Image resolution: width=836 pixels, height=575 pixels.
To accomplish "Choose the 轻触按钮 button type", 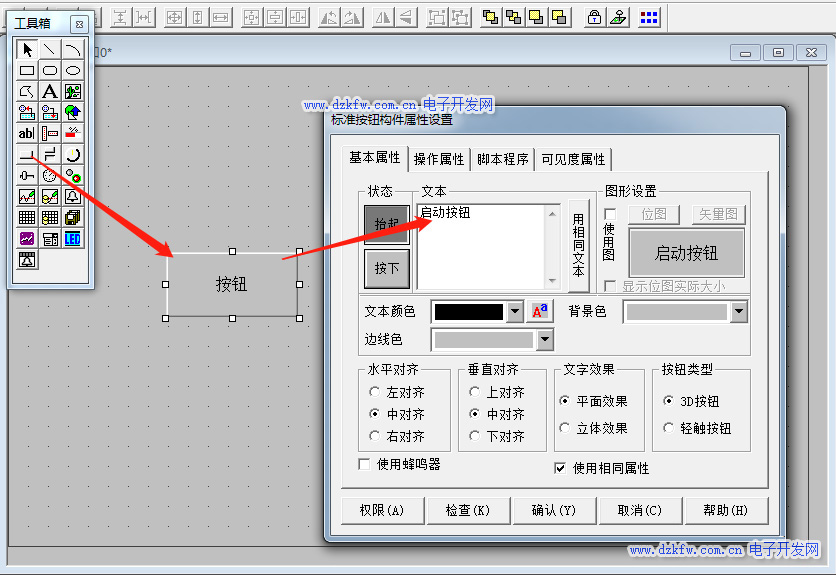I will point(669,428).
